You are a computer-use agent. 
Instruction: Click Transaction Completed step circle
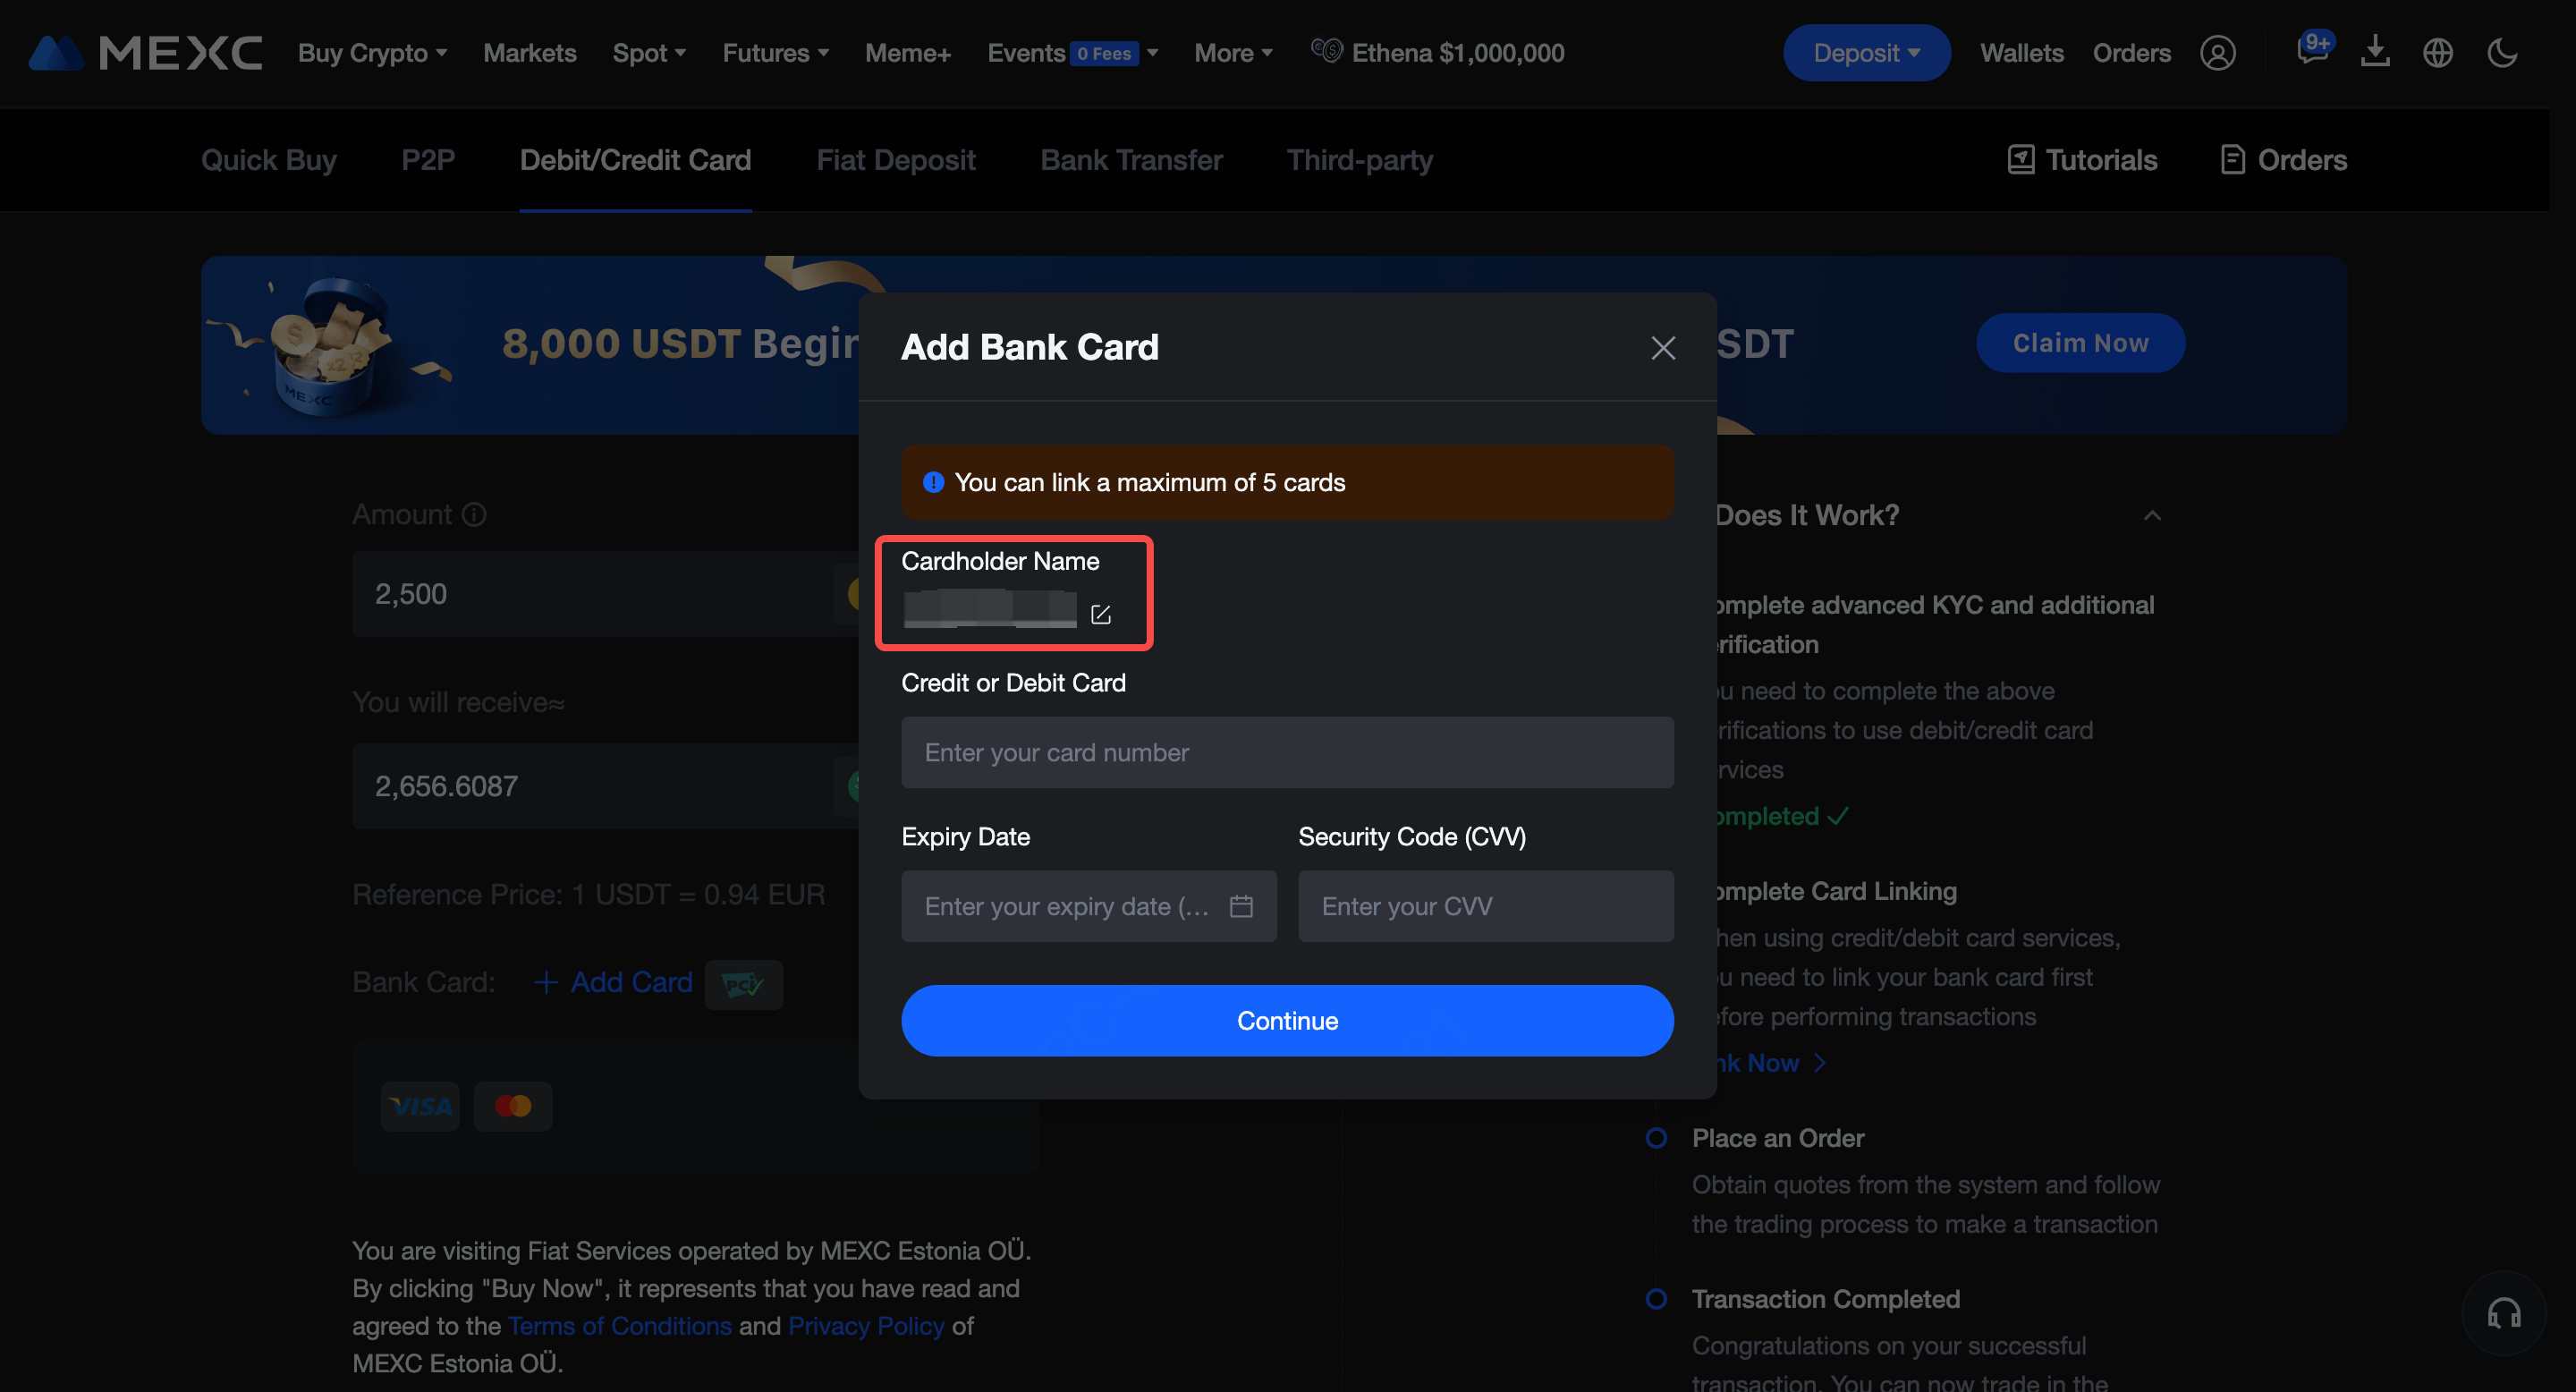tap(1656, 1299)
